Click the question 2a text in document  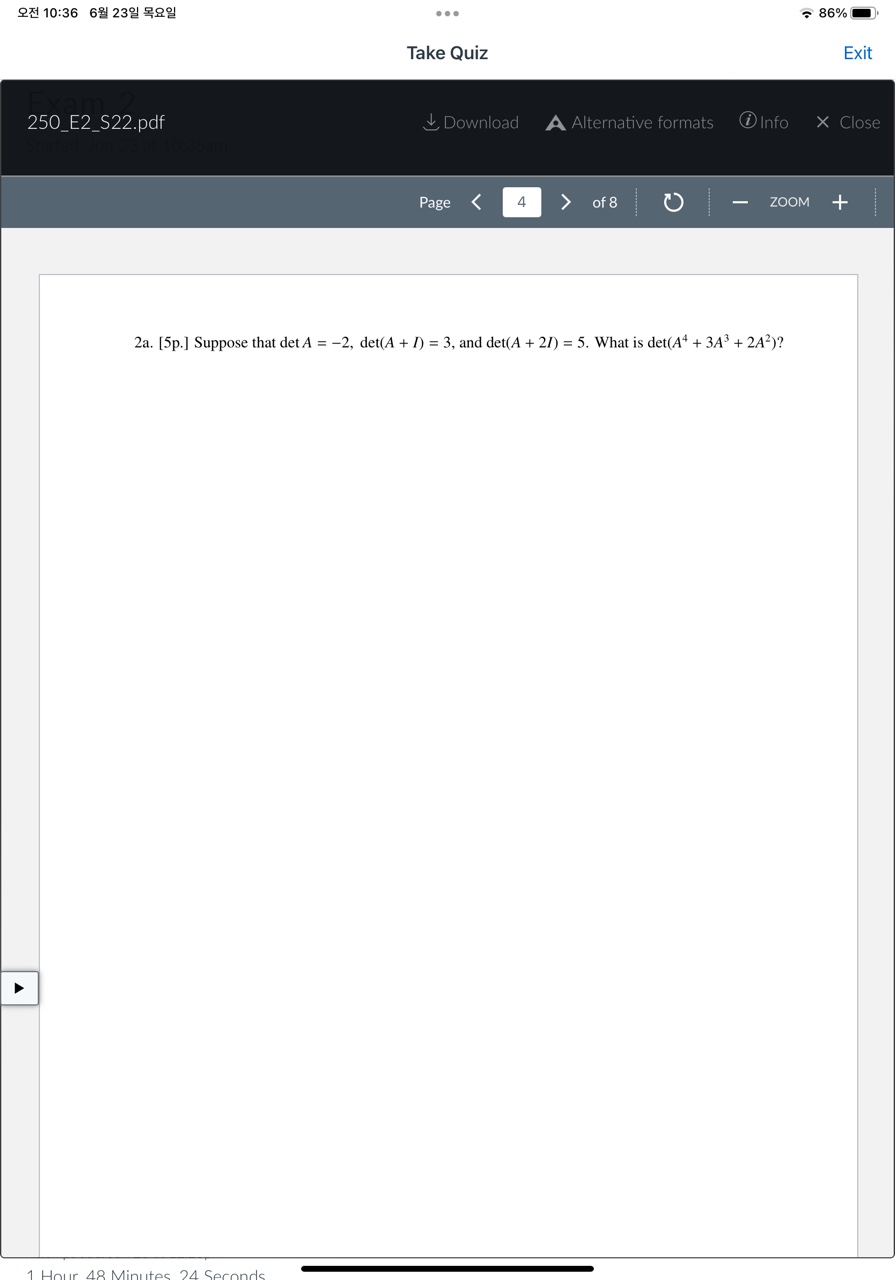coord(459,342)
